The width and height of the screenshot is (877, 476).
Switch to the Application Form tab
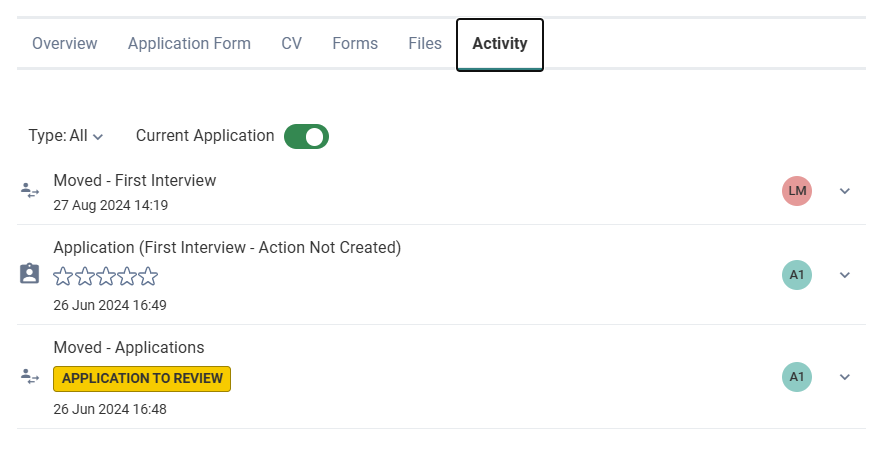click(189, 44)
